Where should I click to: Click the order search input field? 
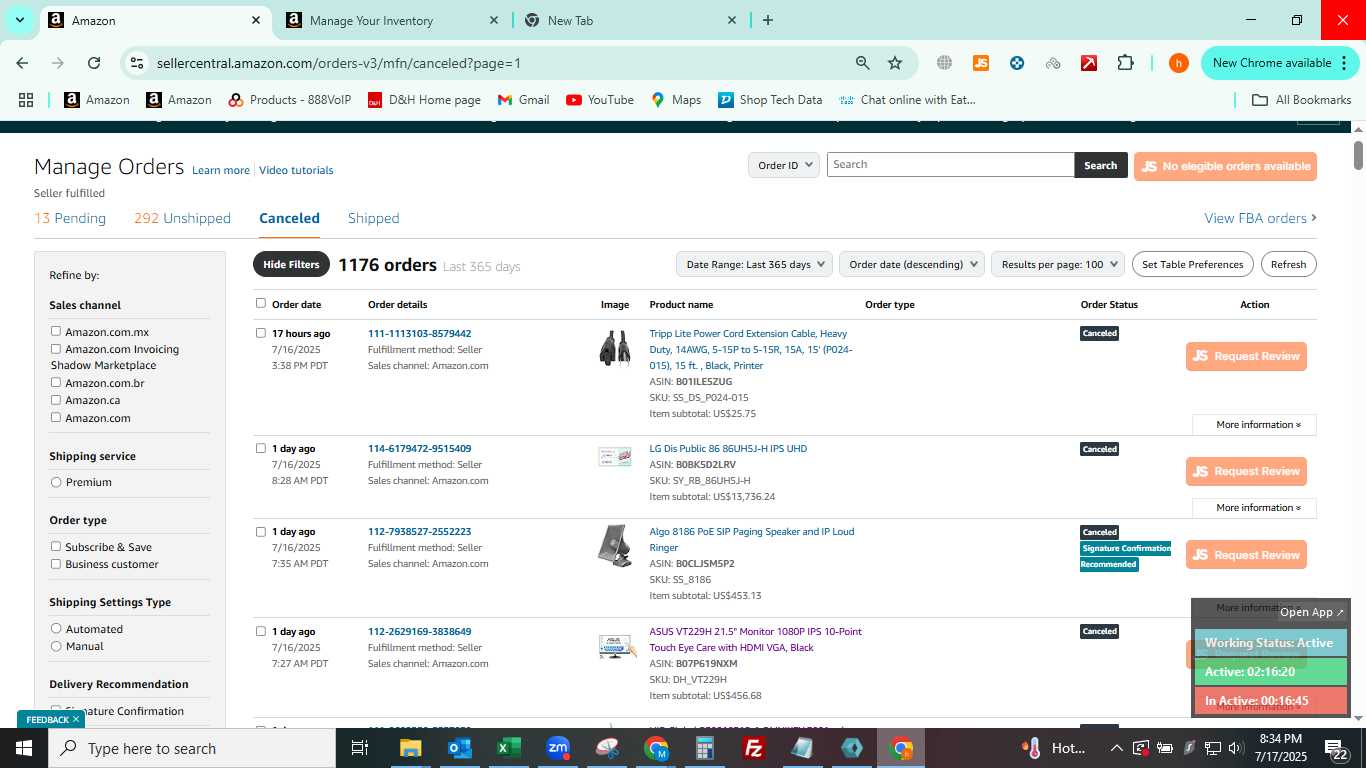coord(950,165)
